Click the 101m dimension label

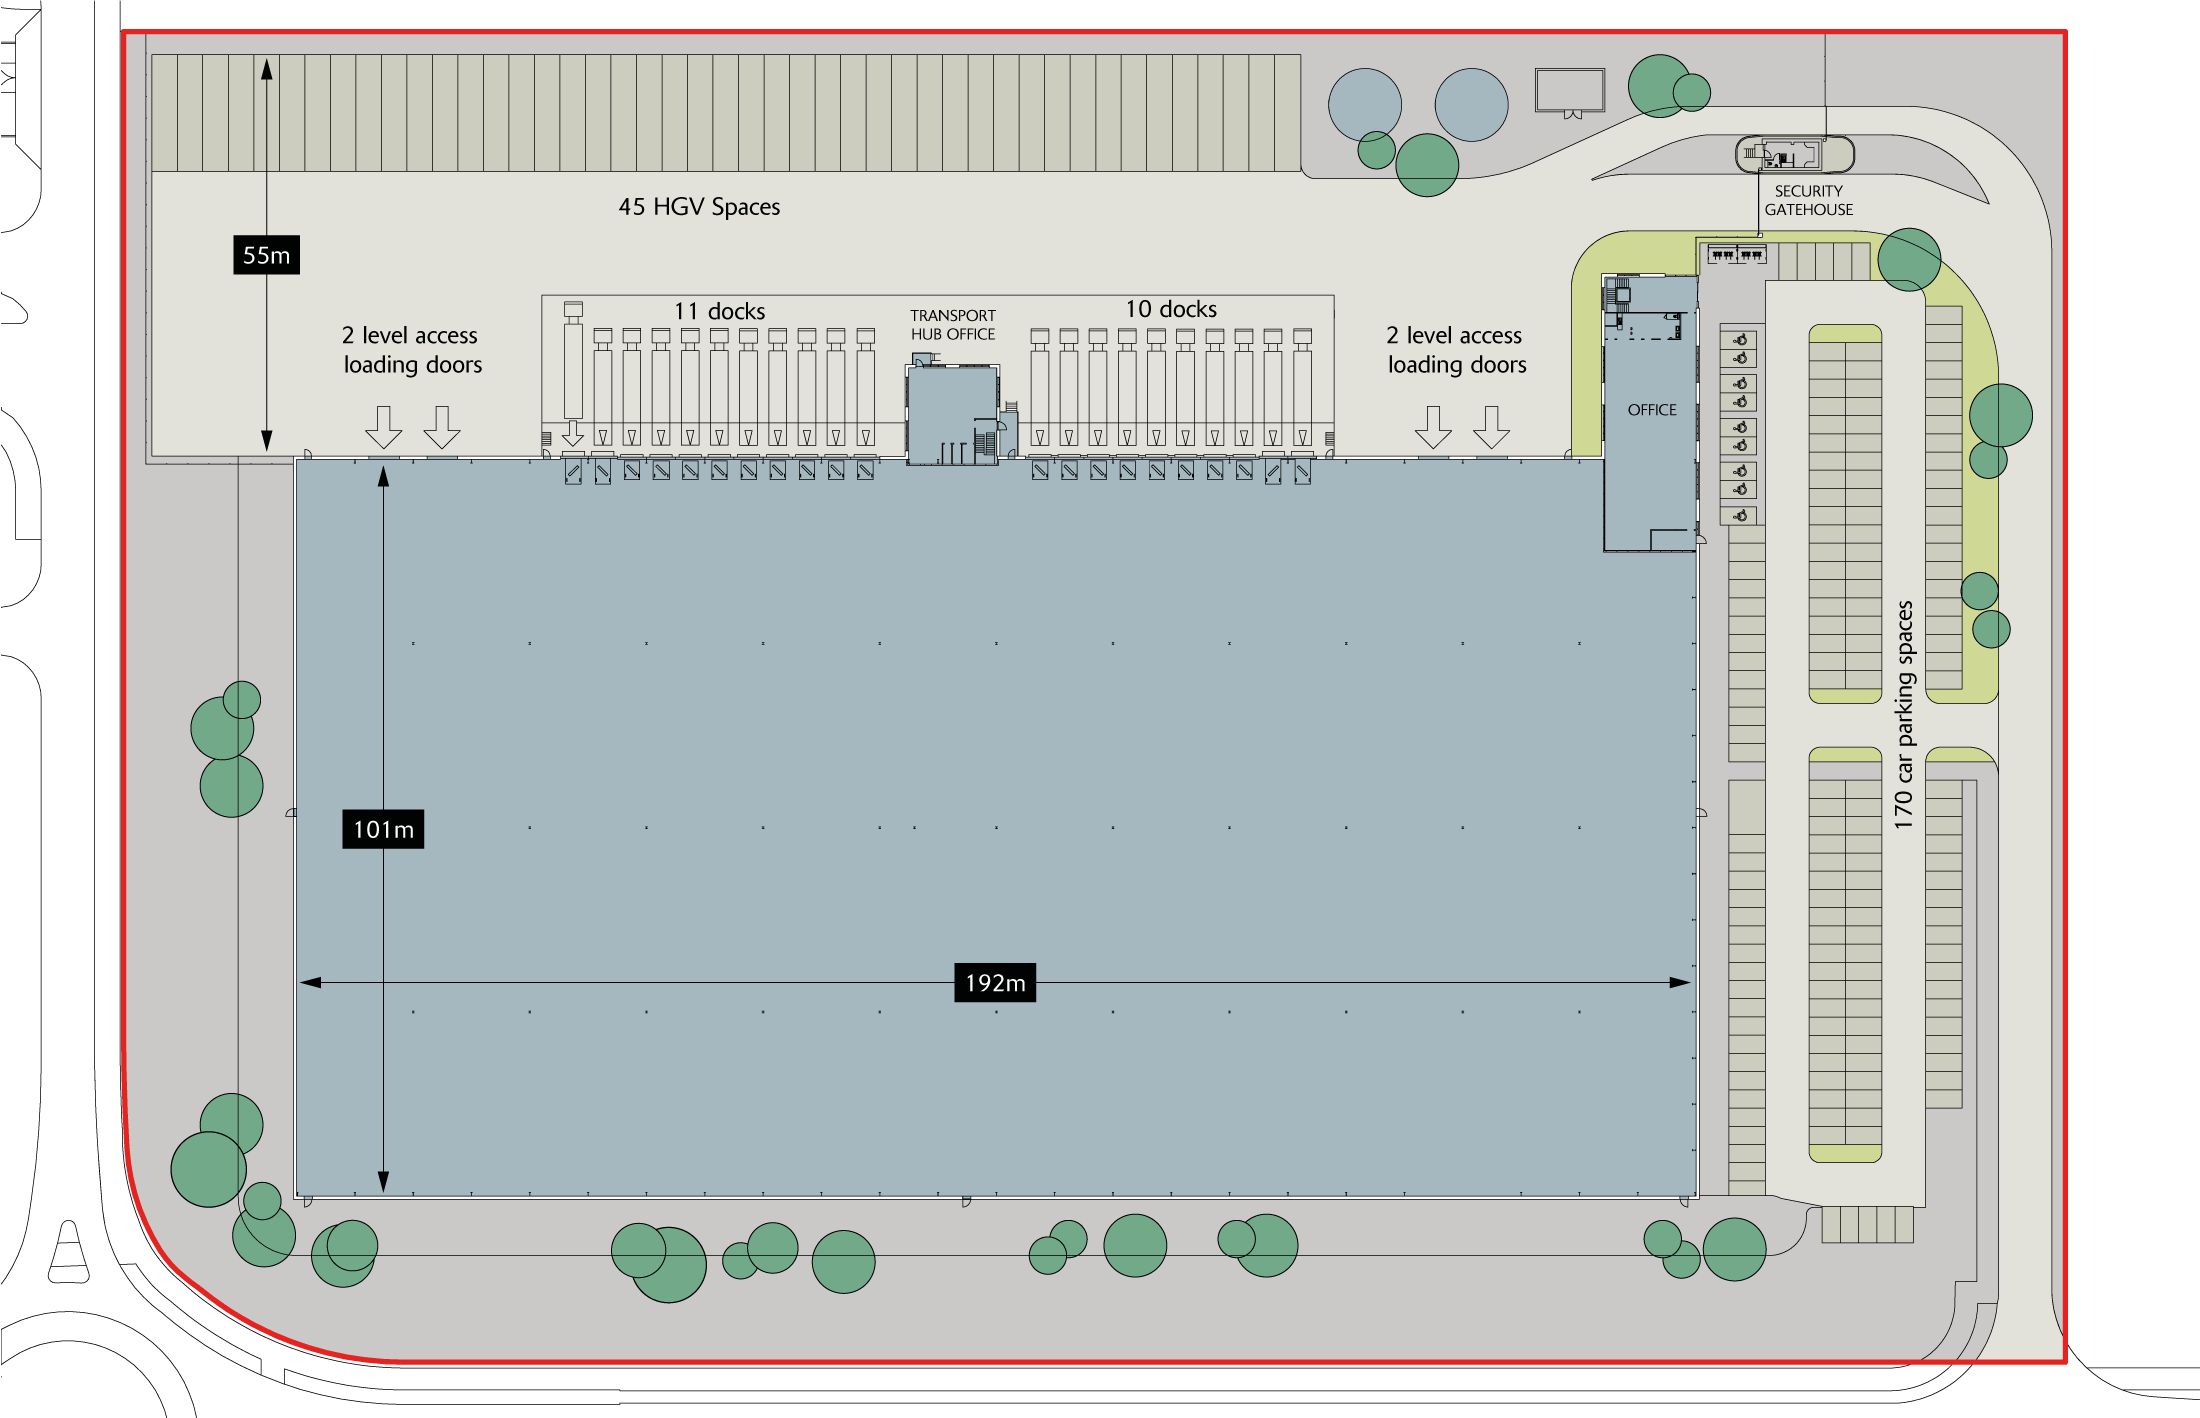point(383,829)
